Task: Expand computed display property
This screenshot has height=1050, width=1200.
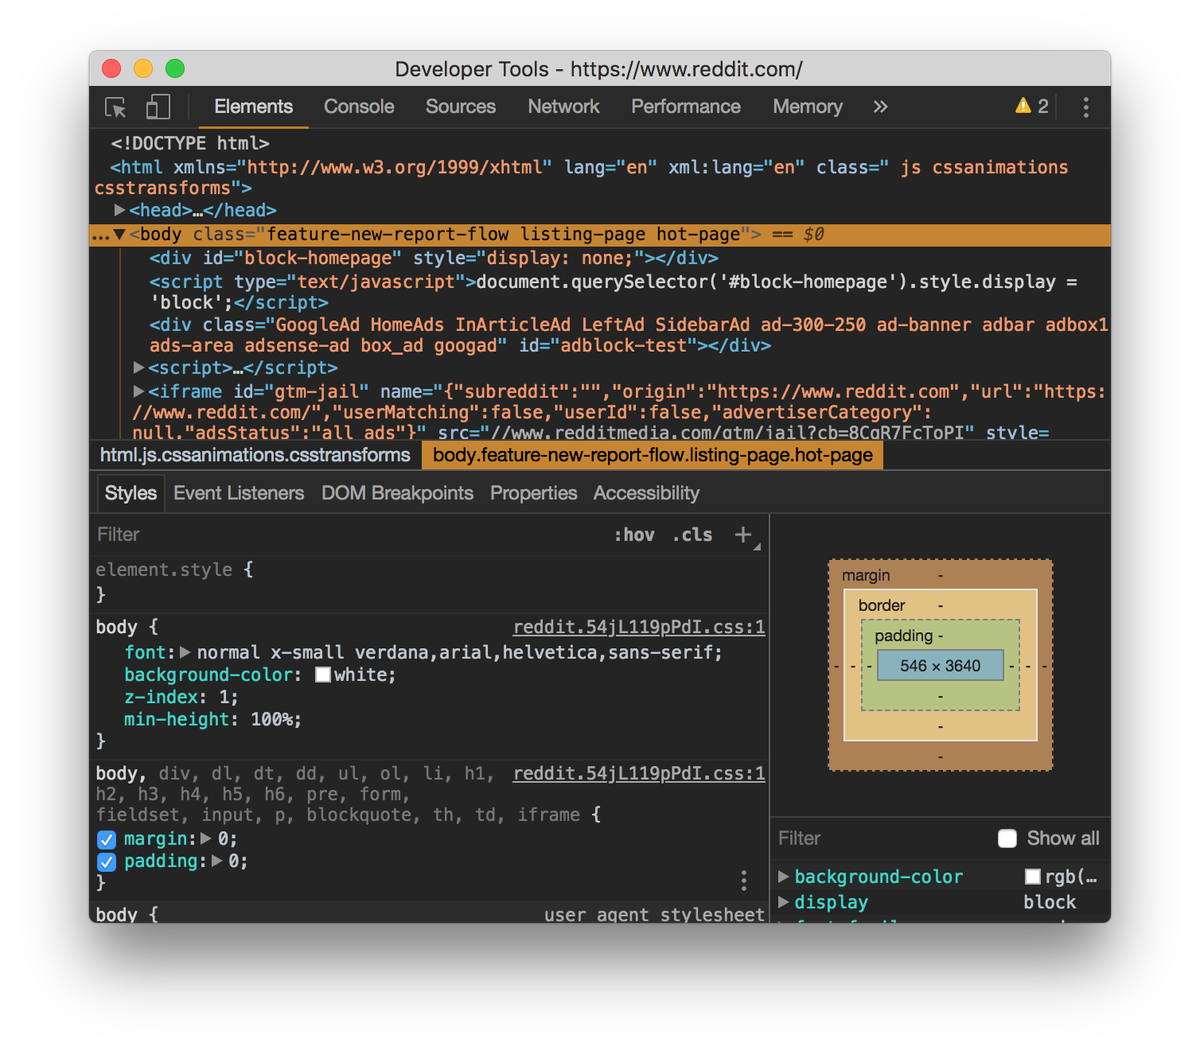Action: tap(784, 902)
